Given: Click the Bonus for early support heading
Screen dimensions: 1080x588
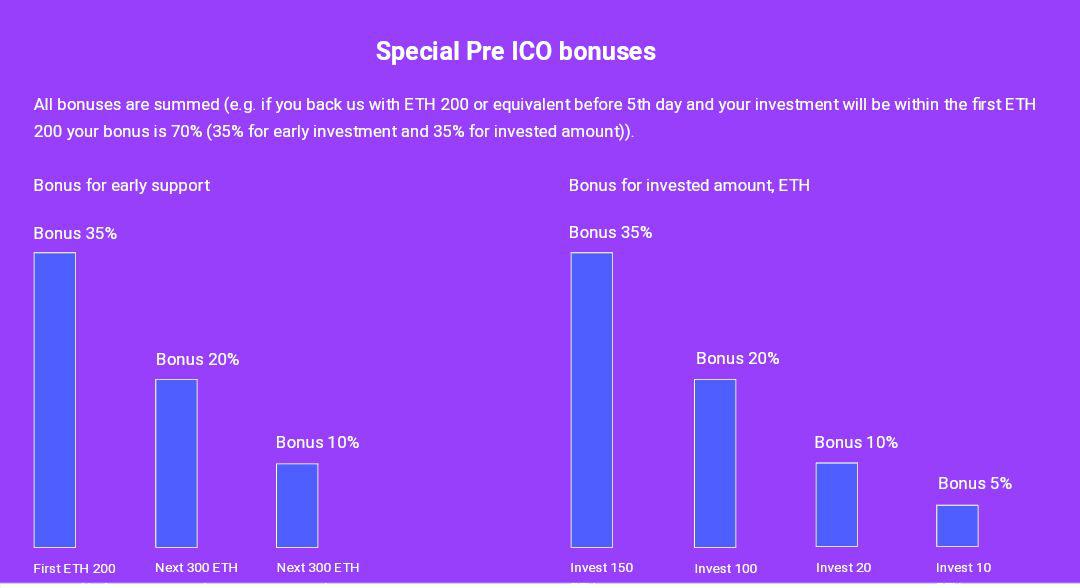Looking at the screenshot, I should pyautogui.click(x=122, y=186).
